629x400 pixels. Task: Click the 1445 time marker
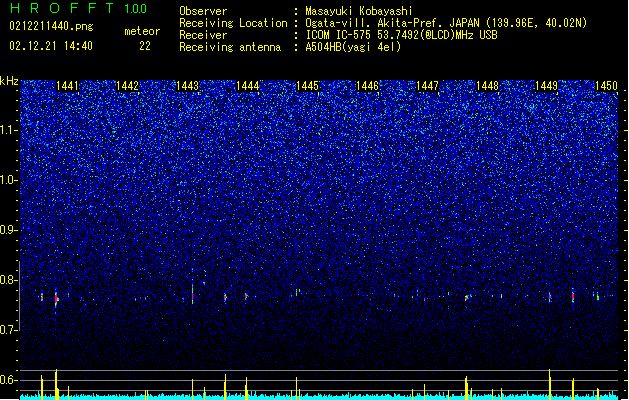307,86
